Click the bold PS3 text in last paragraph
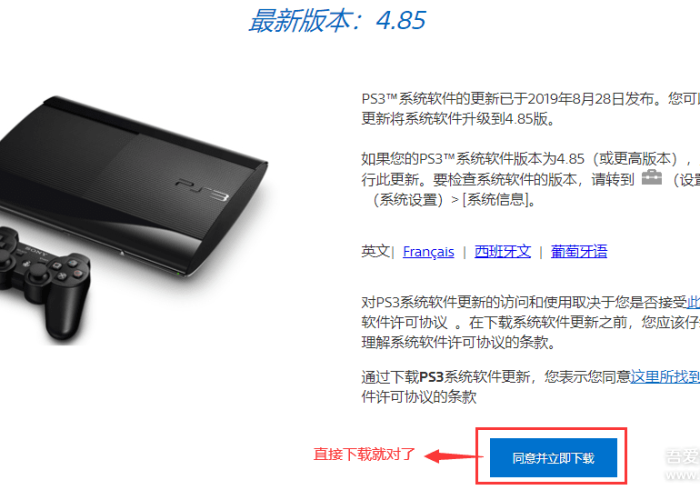The image size is (700, 490). (x=431, y=377)
